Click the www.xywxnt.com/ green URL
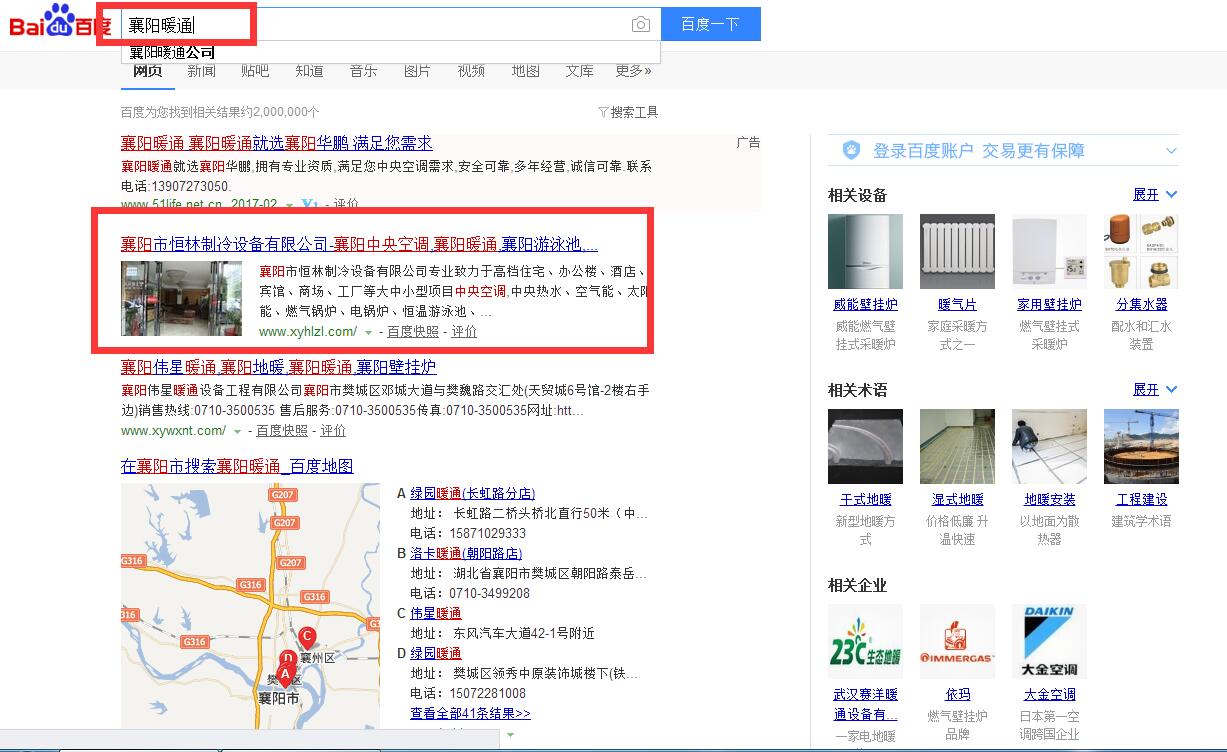 pyautogui.click(x=174, y=431)
